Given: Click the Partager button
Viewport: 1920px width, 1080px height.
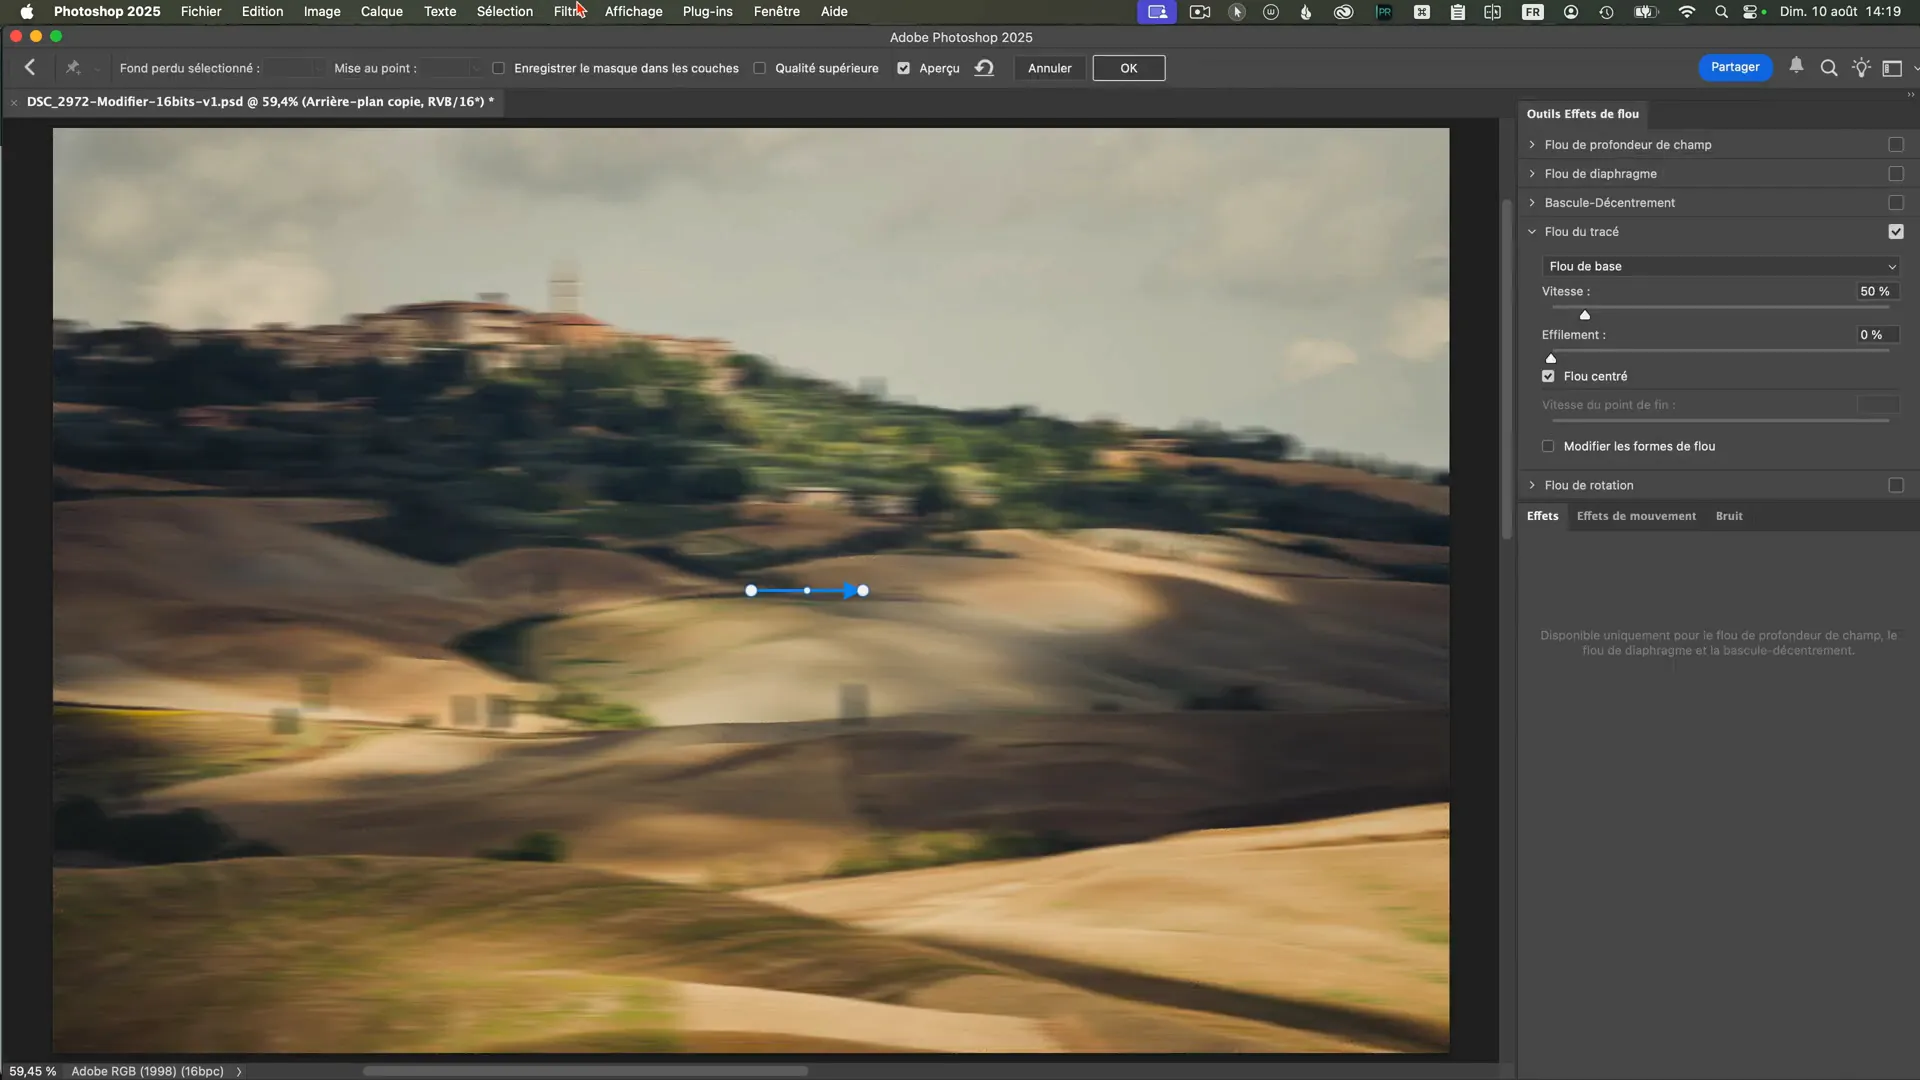Looking at the screenshot, I should [x=1735, y=67].
